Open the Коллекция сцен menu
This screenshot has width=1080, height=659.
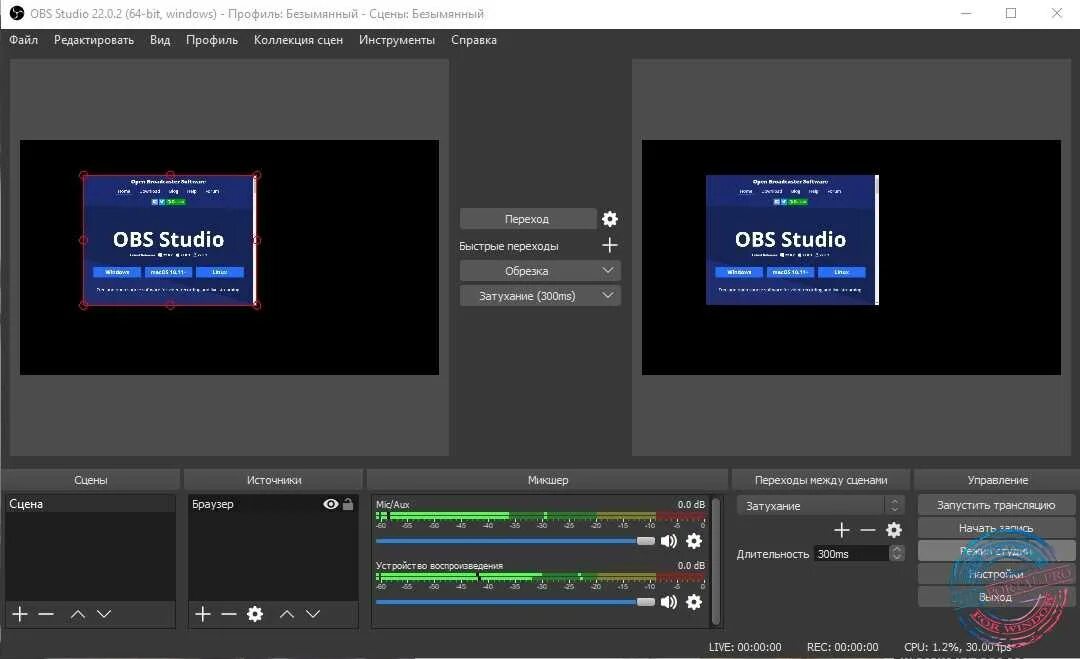(298, 40)
